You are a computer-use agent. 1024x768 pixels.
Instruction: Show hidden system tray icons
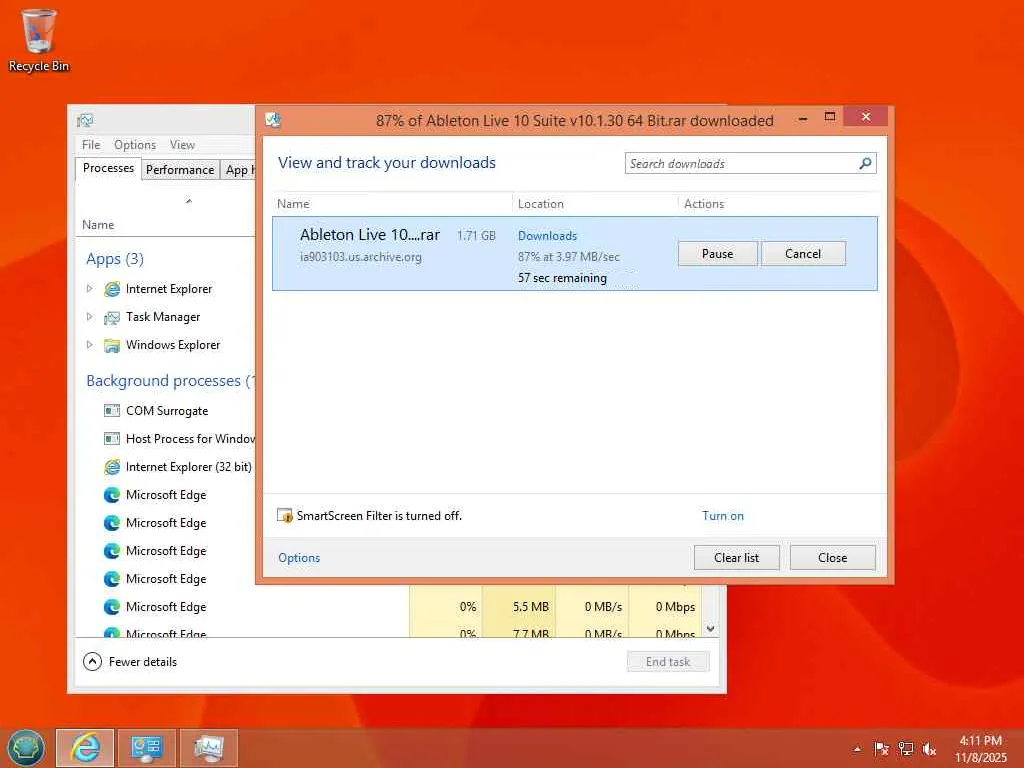857,749
